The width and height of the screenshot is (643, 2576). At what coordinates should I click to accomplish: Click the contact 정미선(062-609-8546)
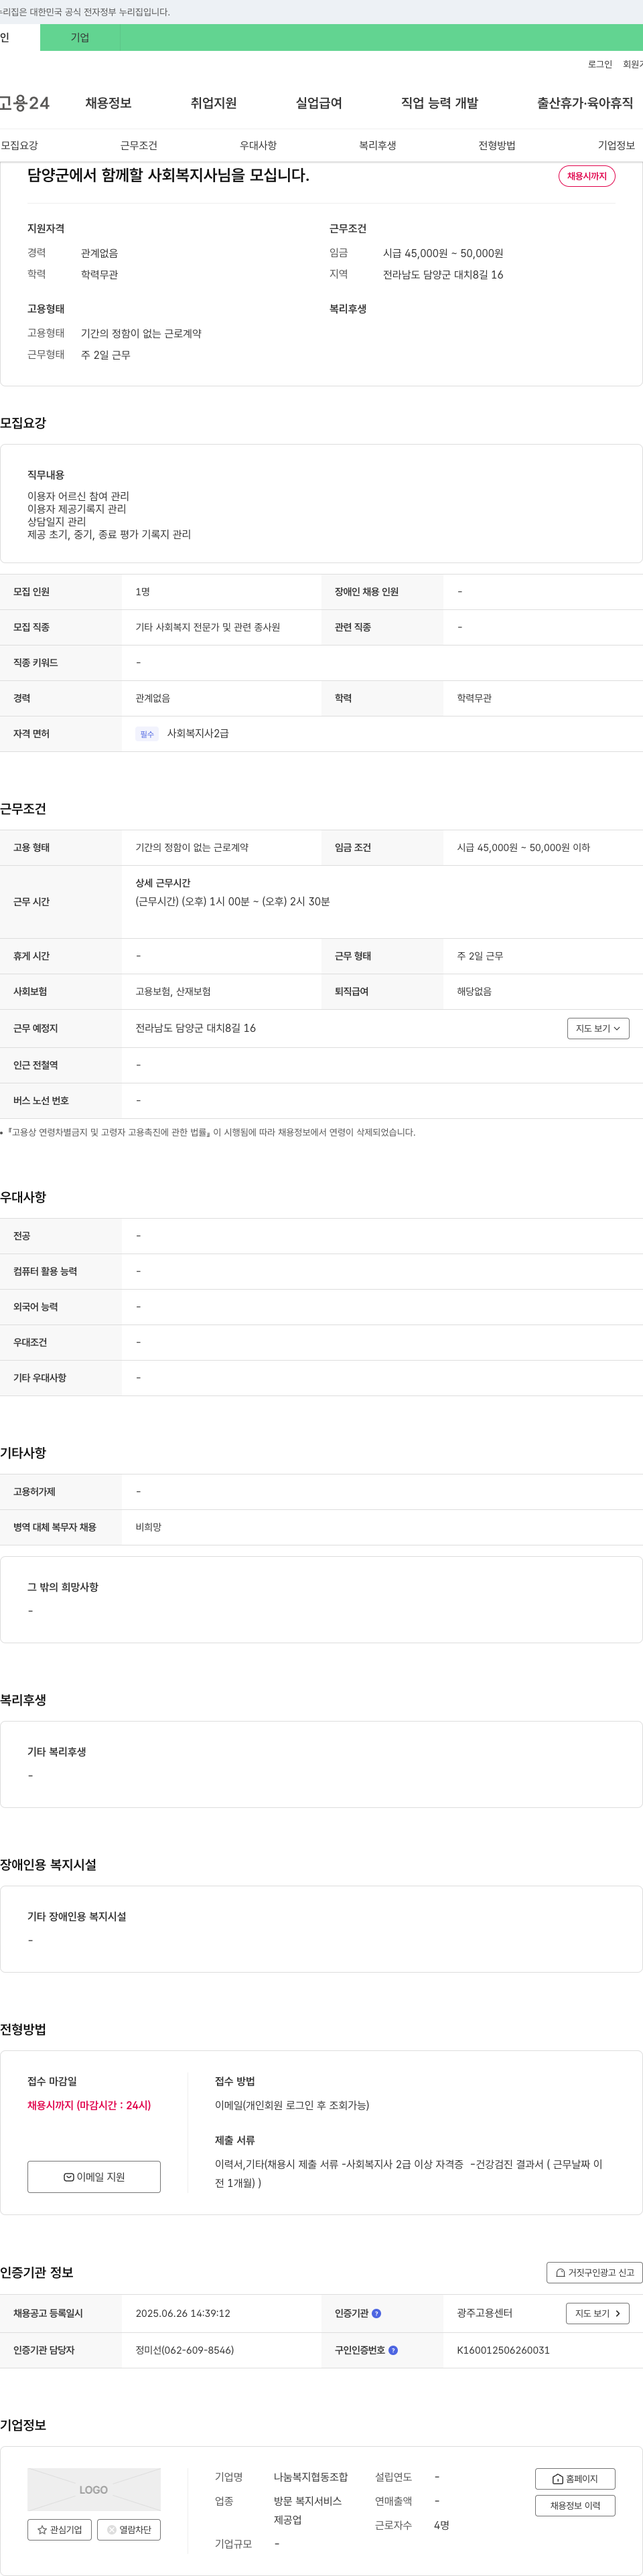(x=185, y=2350)
